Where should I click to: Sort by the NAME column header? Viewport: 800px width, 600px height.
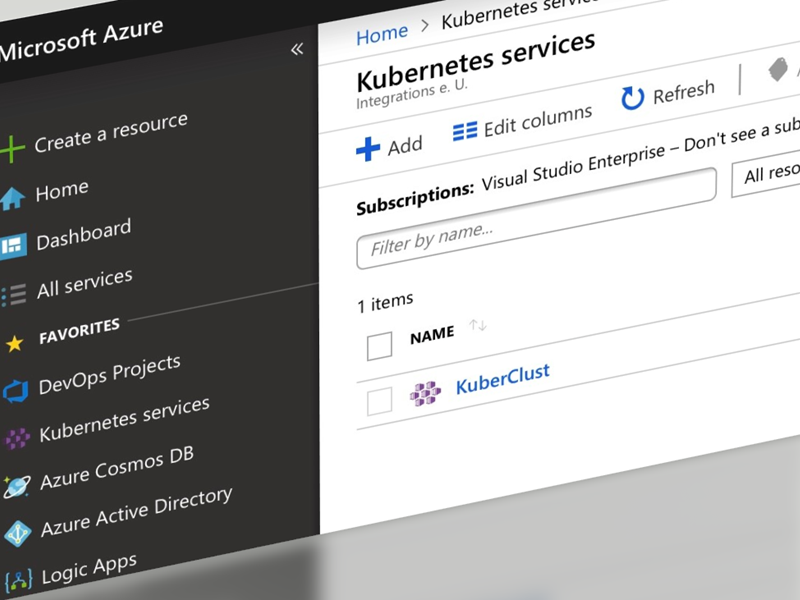(432, 335)
